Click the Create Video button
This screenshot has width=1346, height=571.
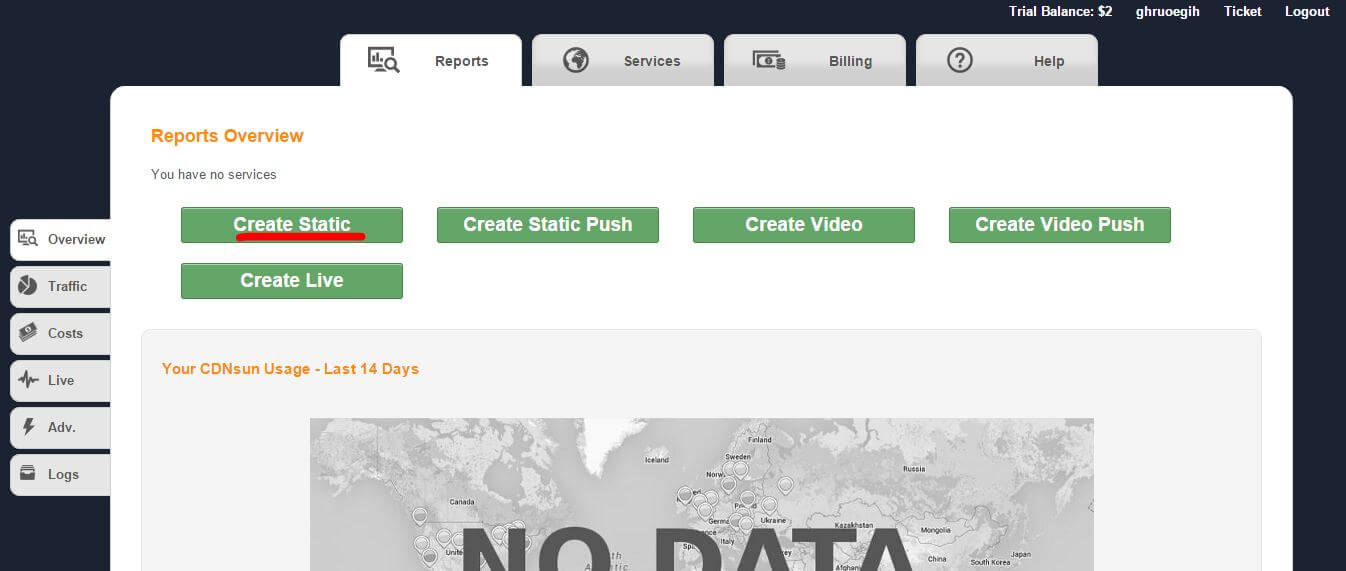pos(804,225)
